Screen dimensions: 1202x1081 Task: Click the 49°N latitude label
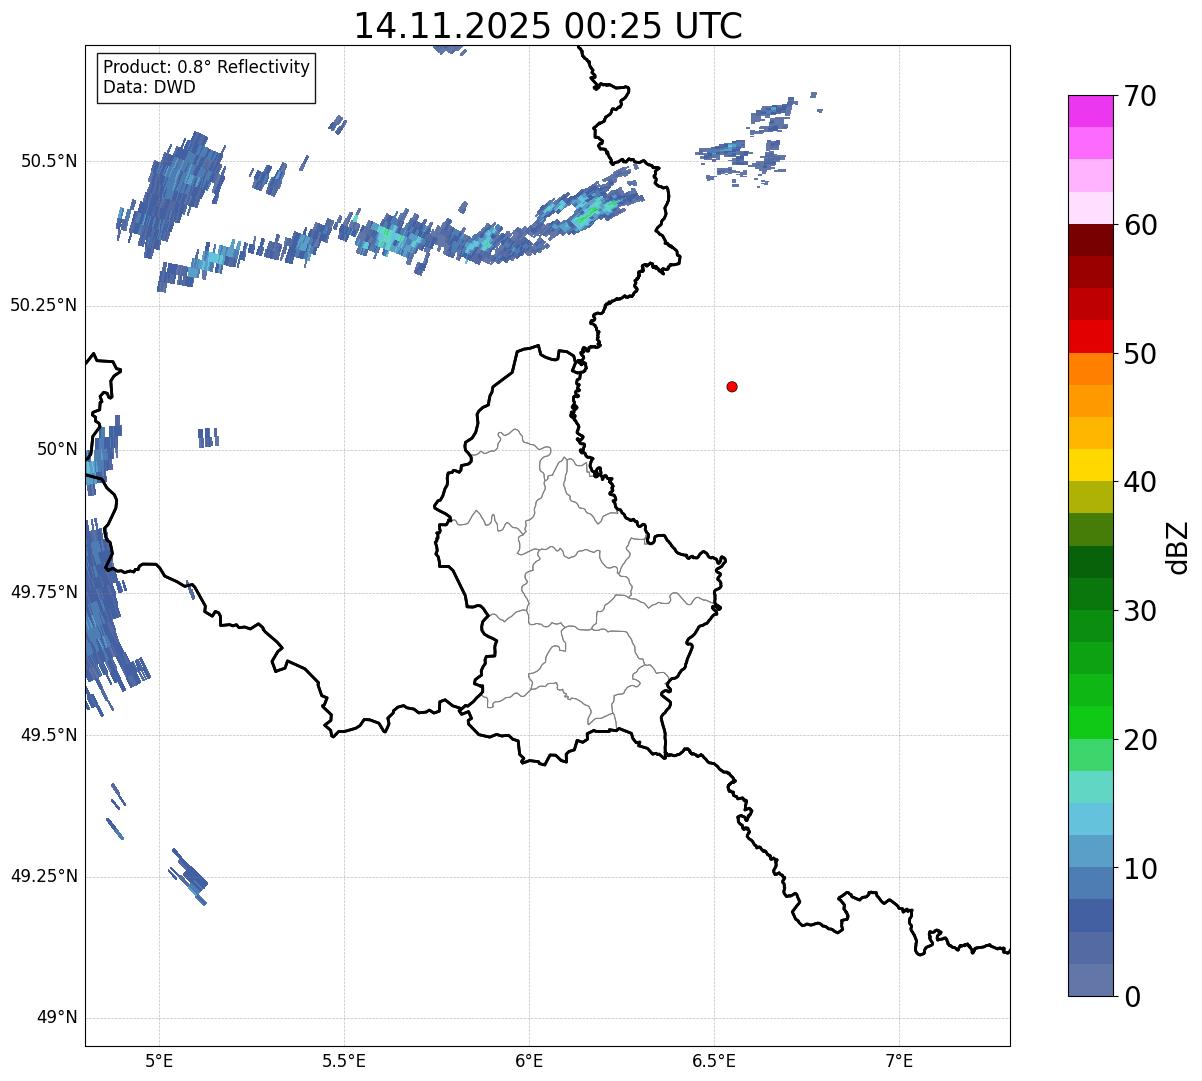coord(57,1018)
